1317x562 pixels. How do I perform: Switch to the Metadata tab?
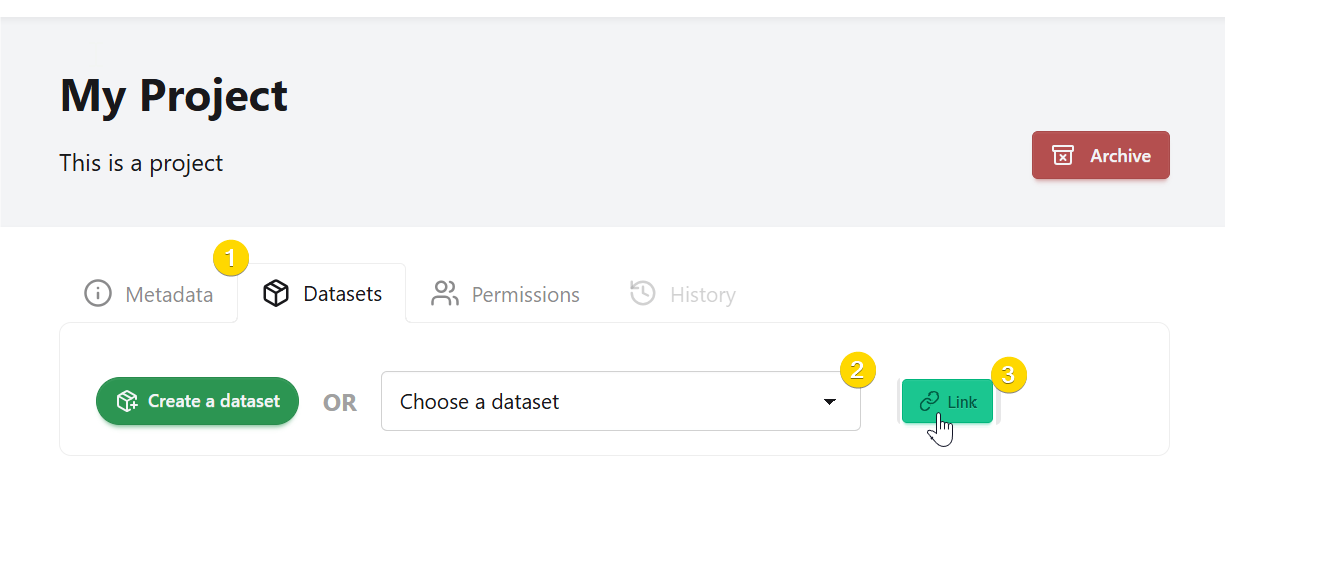(x=168, y=295)
